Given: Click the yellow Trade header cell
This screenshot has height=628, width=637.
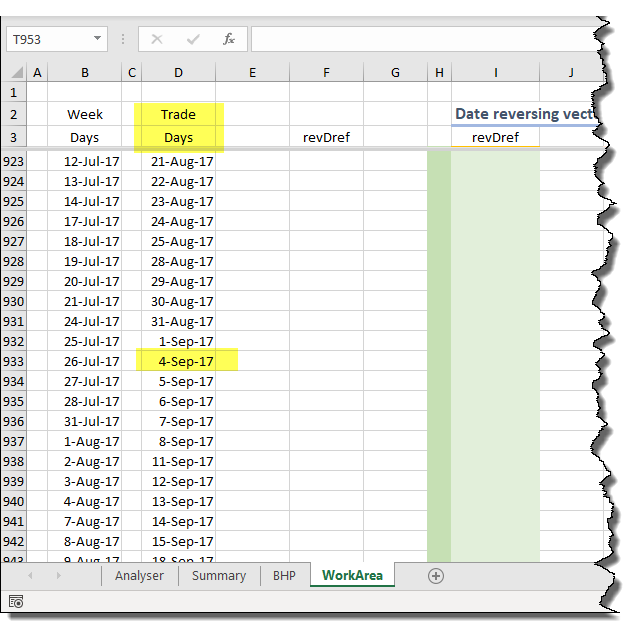Looking at the screenshot, I should click(x=178, y=114).
